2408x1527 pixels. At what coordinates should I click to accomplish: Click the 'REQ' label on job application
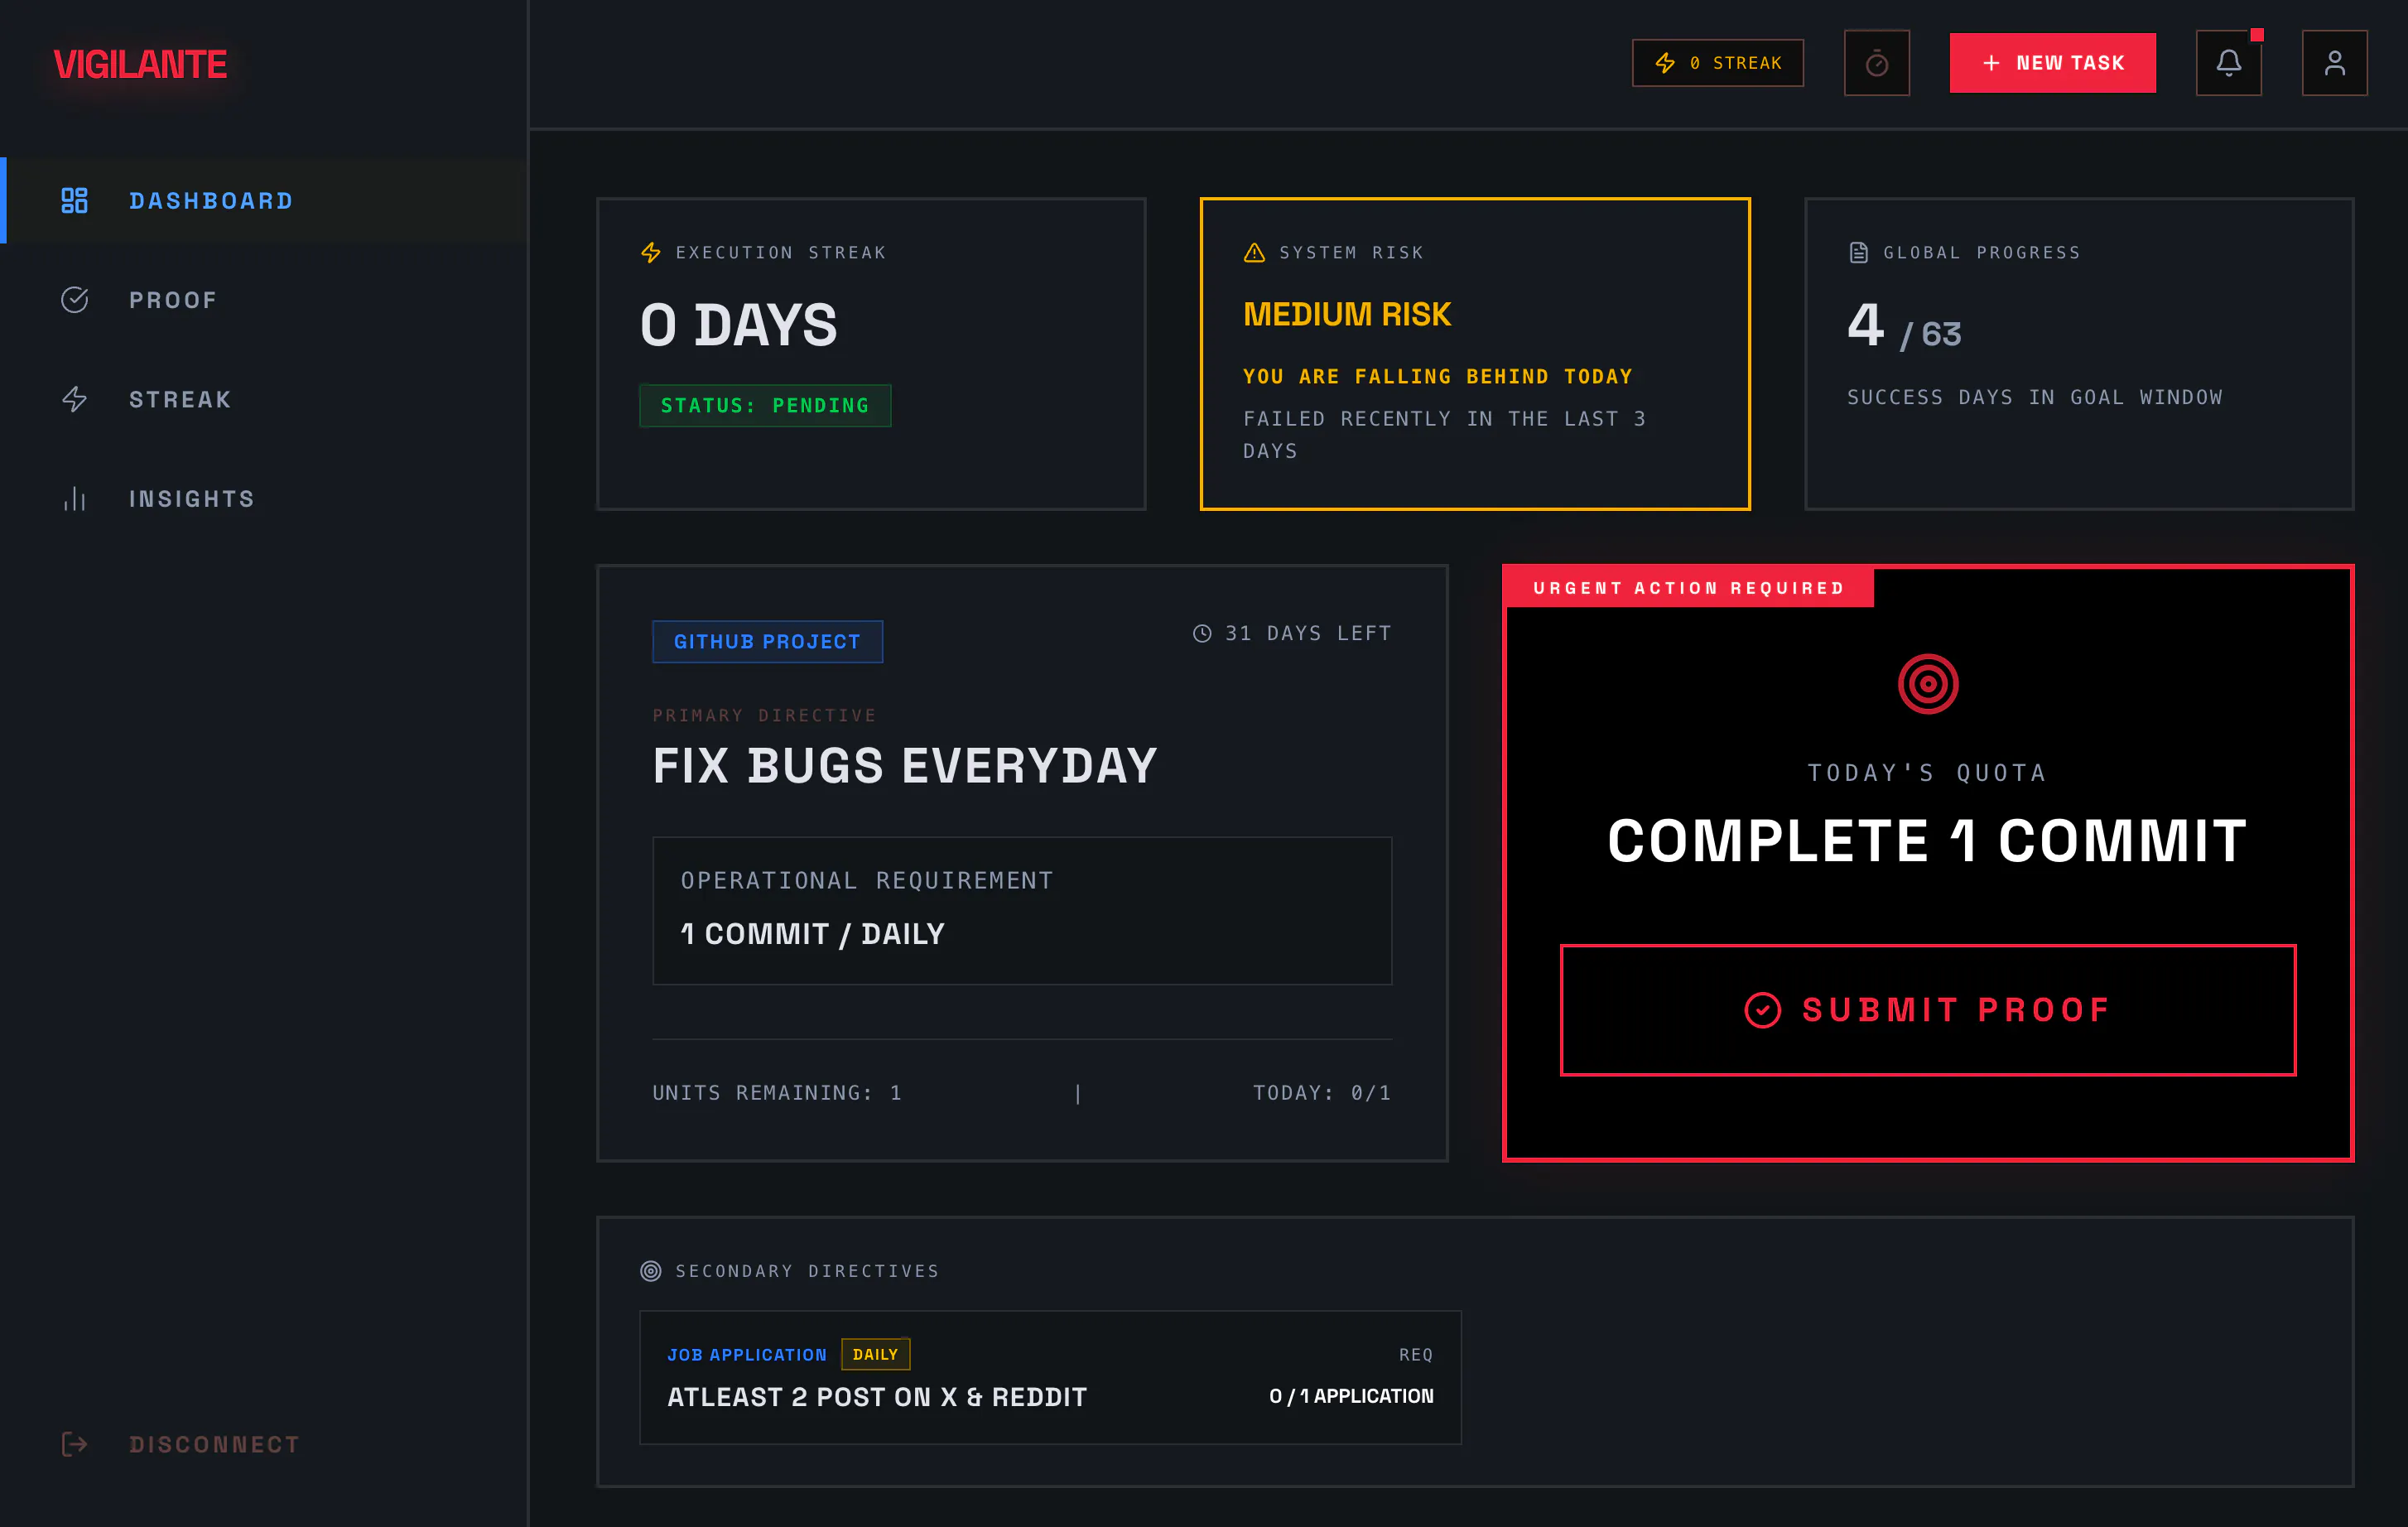[1416, 1355]
